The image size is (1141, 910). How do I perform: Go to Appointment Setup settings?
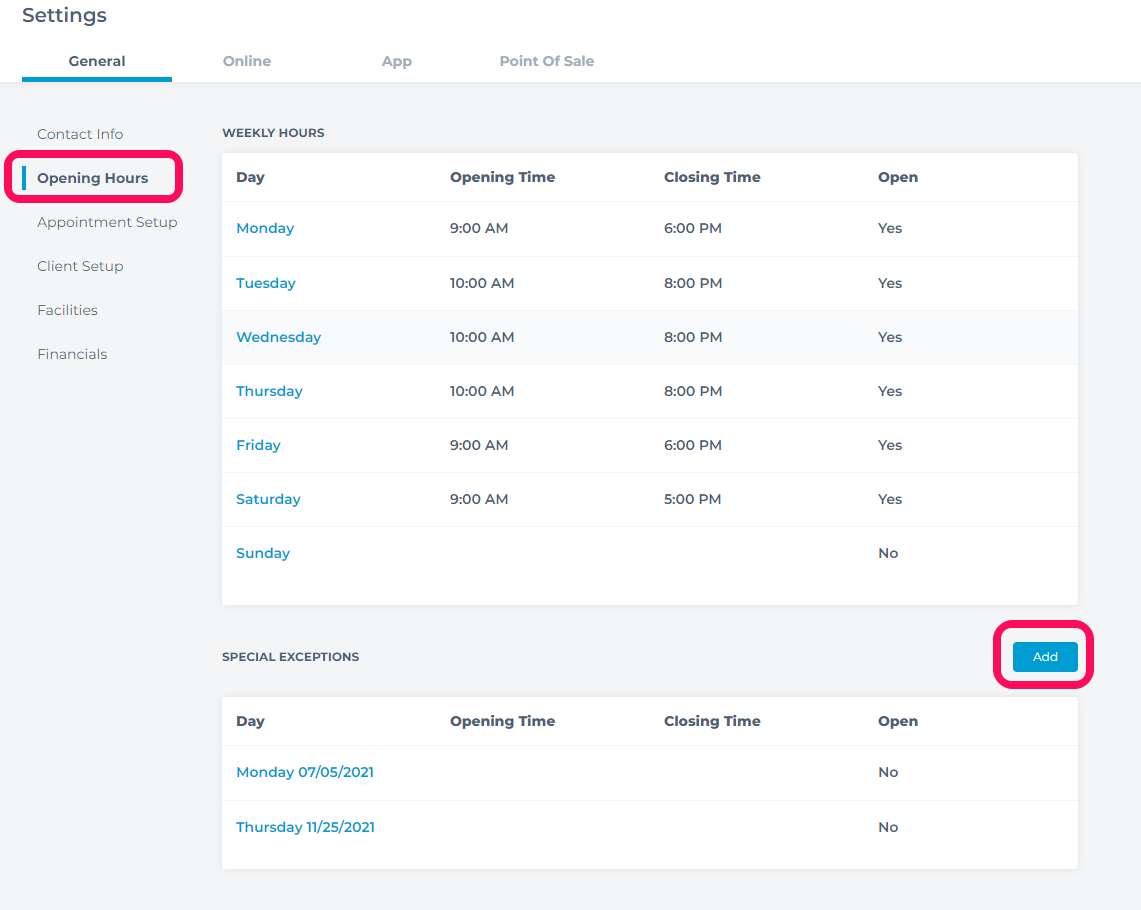point(107,222)
